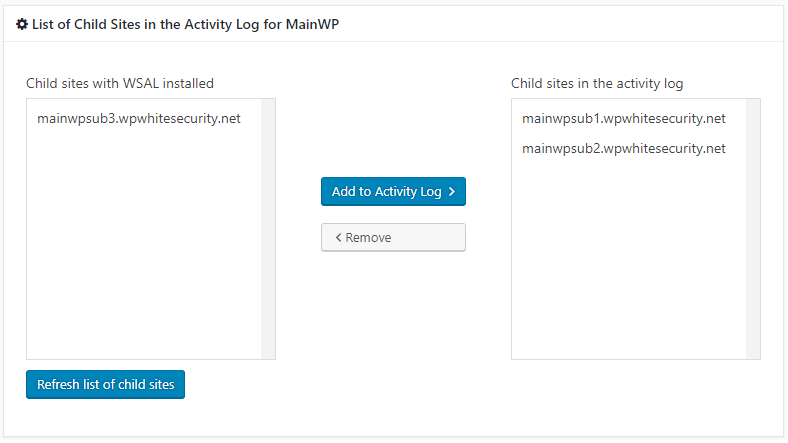Click the 'Child sites with WSAL installed' label
This screenshot has height=443, width=788.
(x=120, y=83)
